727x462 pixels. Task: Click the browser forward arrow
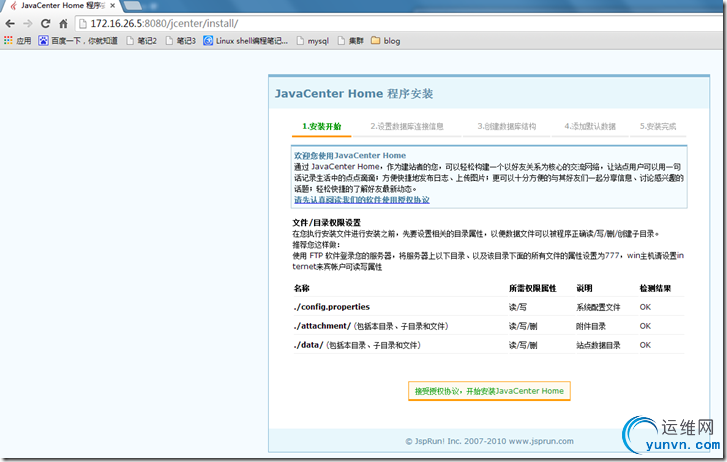pyautogui.click(x=28, y=24)
